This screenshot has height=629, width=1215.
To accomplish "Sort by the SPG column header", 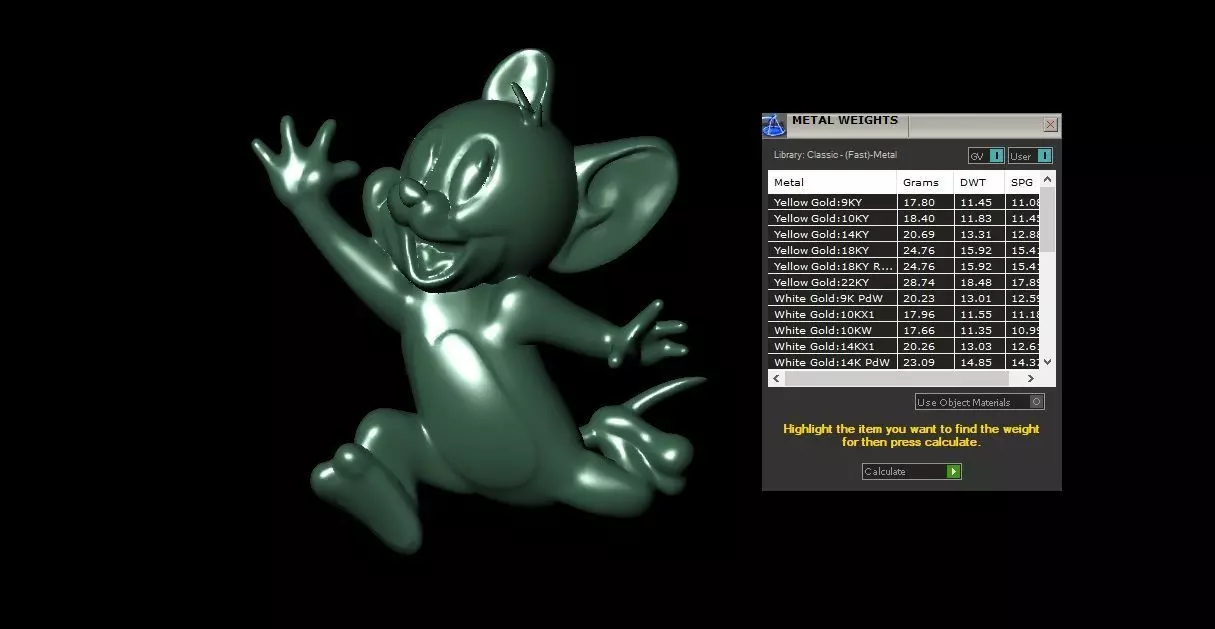I will (1022, 182).
